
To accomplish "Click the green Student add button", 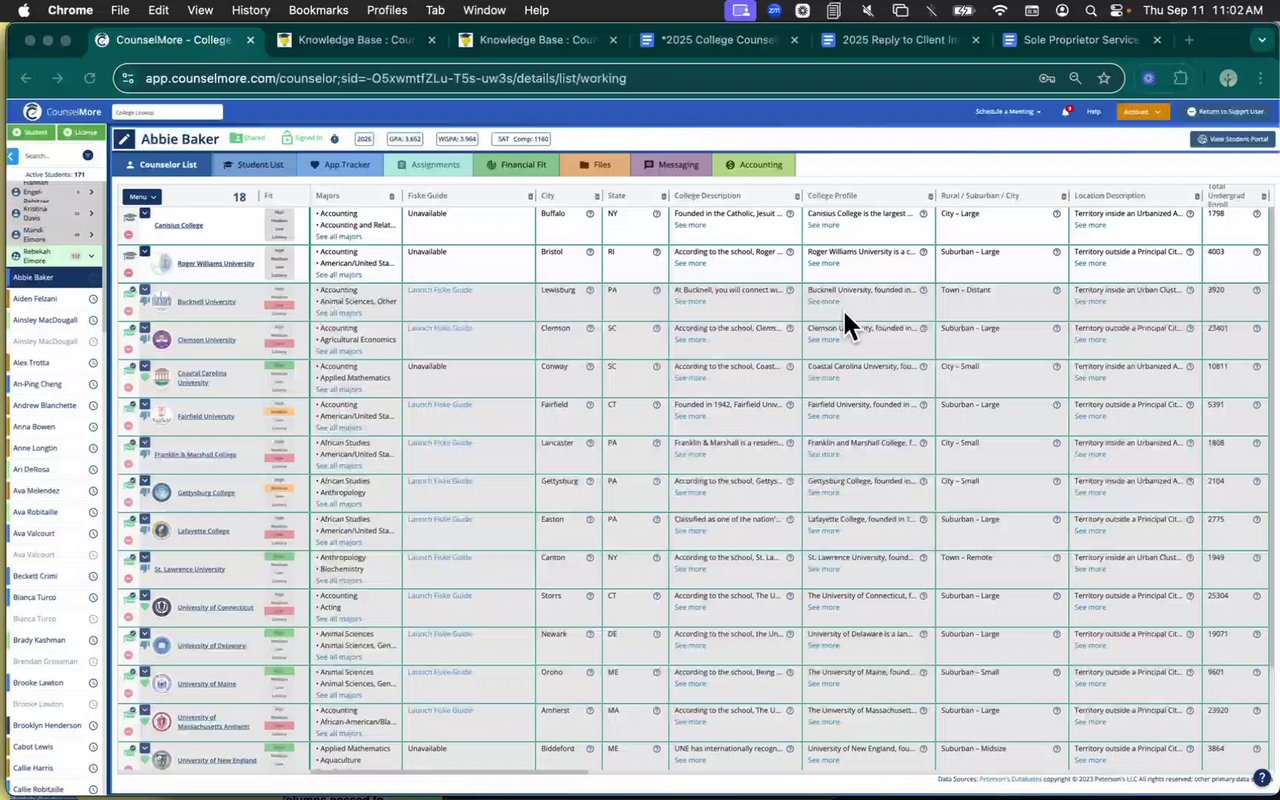I will [x=30, y=132].
